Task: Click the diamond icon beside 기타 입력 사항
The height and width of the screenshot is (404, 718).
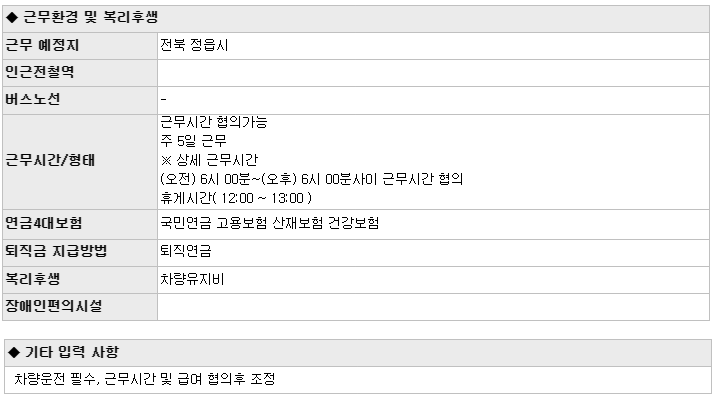Action: pos(14,352)
